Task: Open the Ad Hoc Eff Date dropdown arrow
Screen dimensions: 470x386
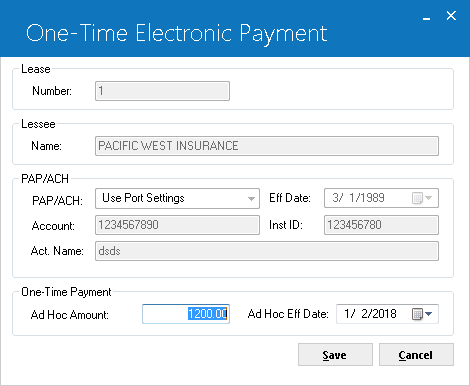Action: (x=429, y=314)
